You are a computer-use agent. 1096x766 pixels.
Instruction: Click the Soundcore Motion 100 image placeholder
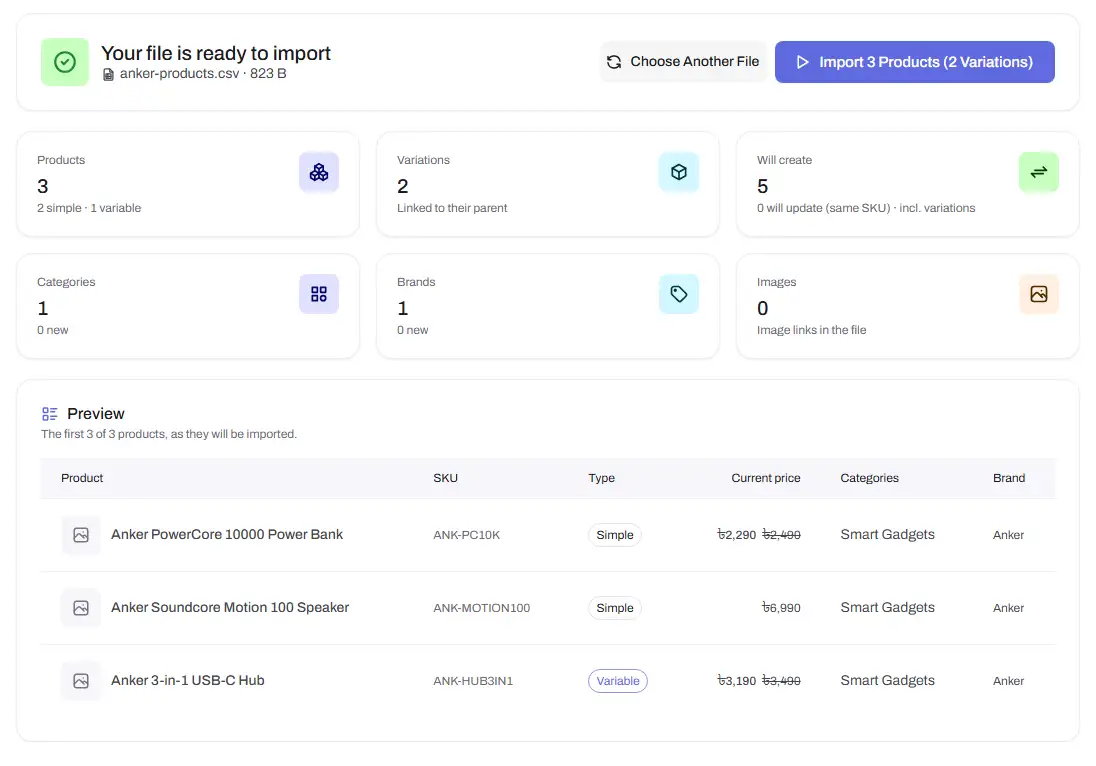tap(81, 608)
